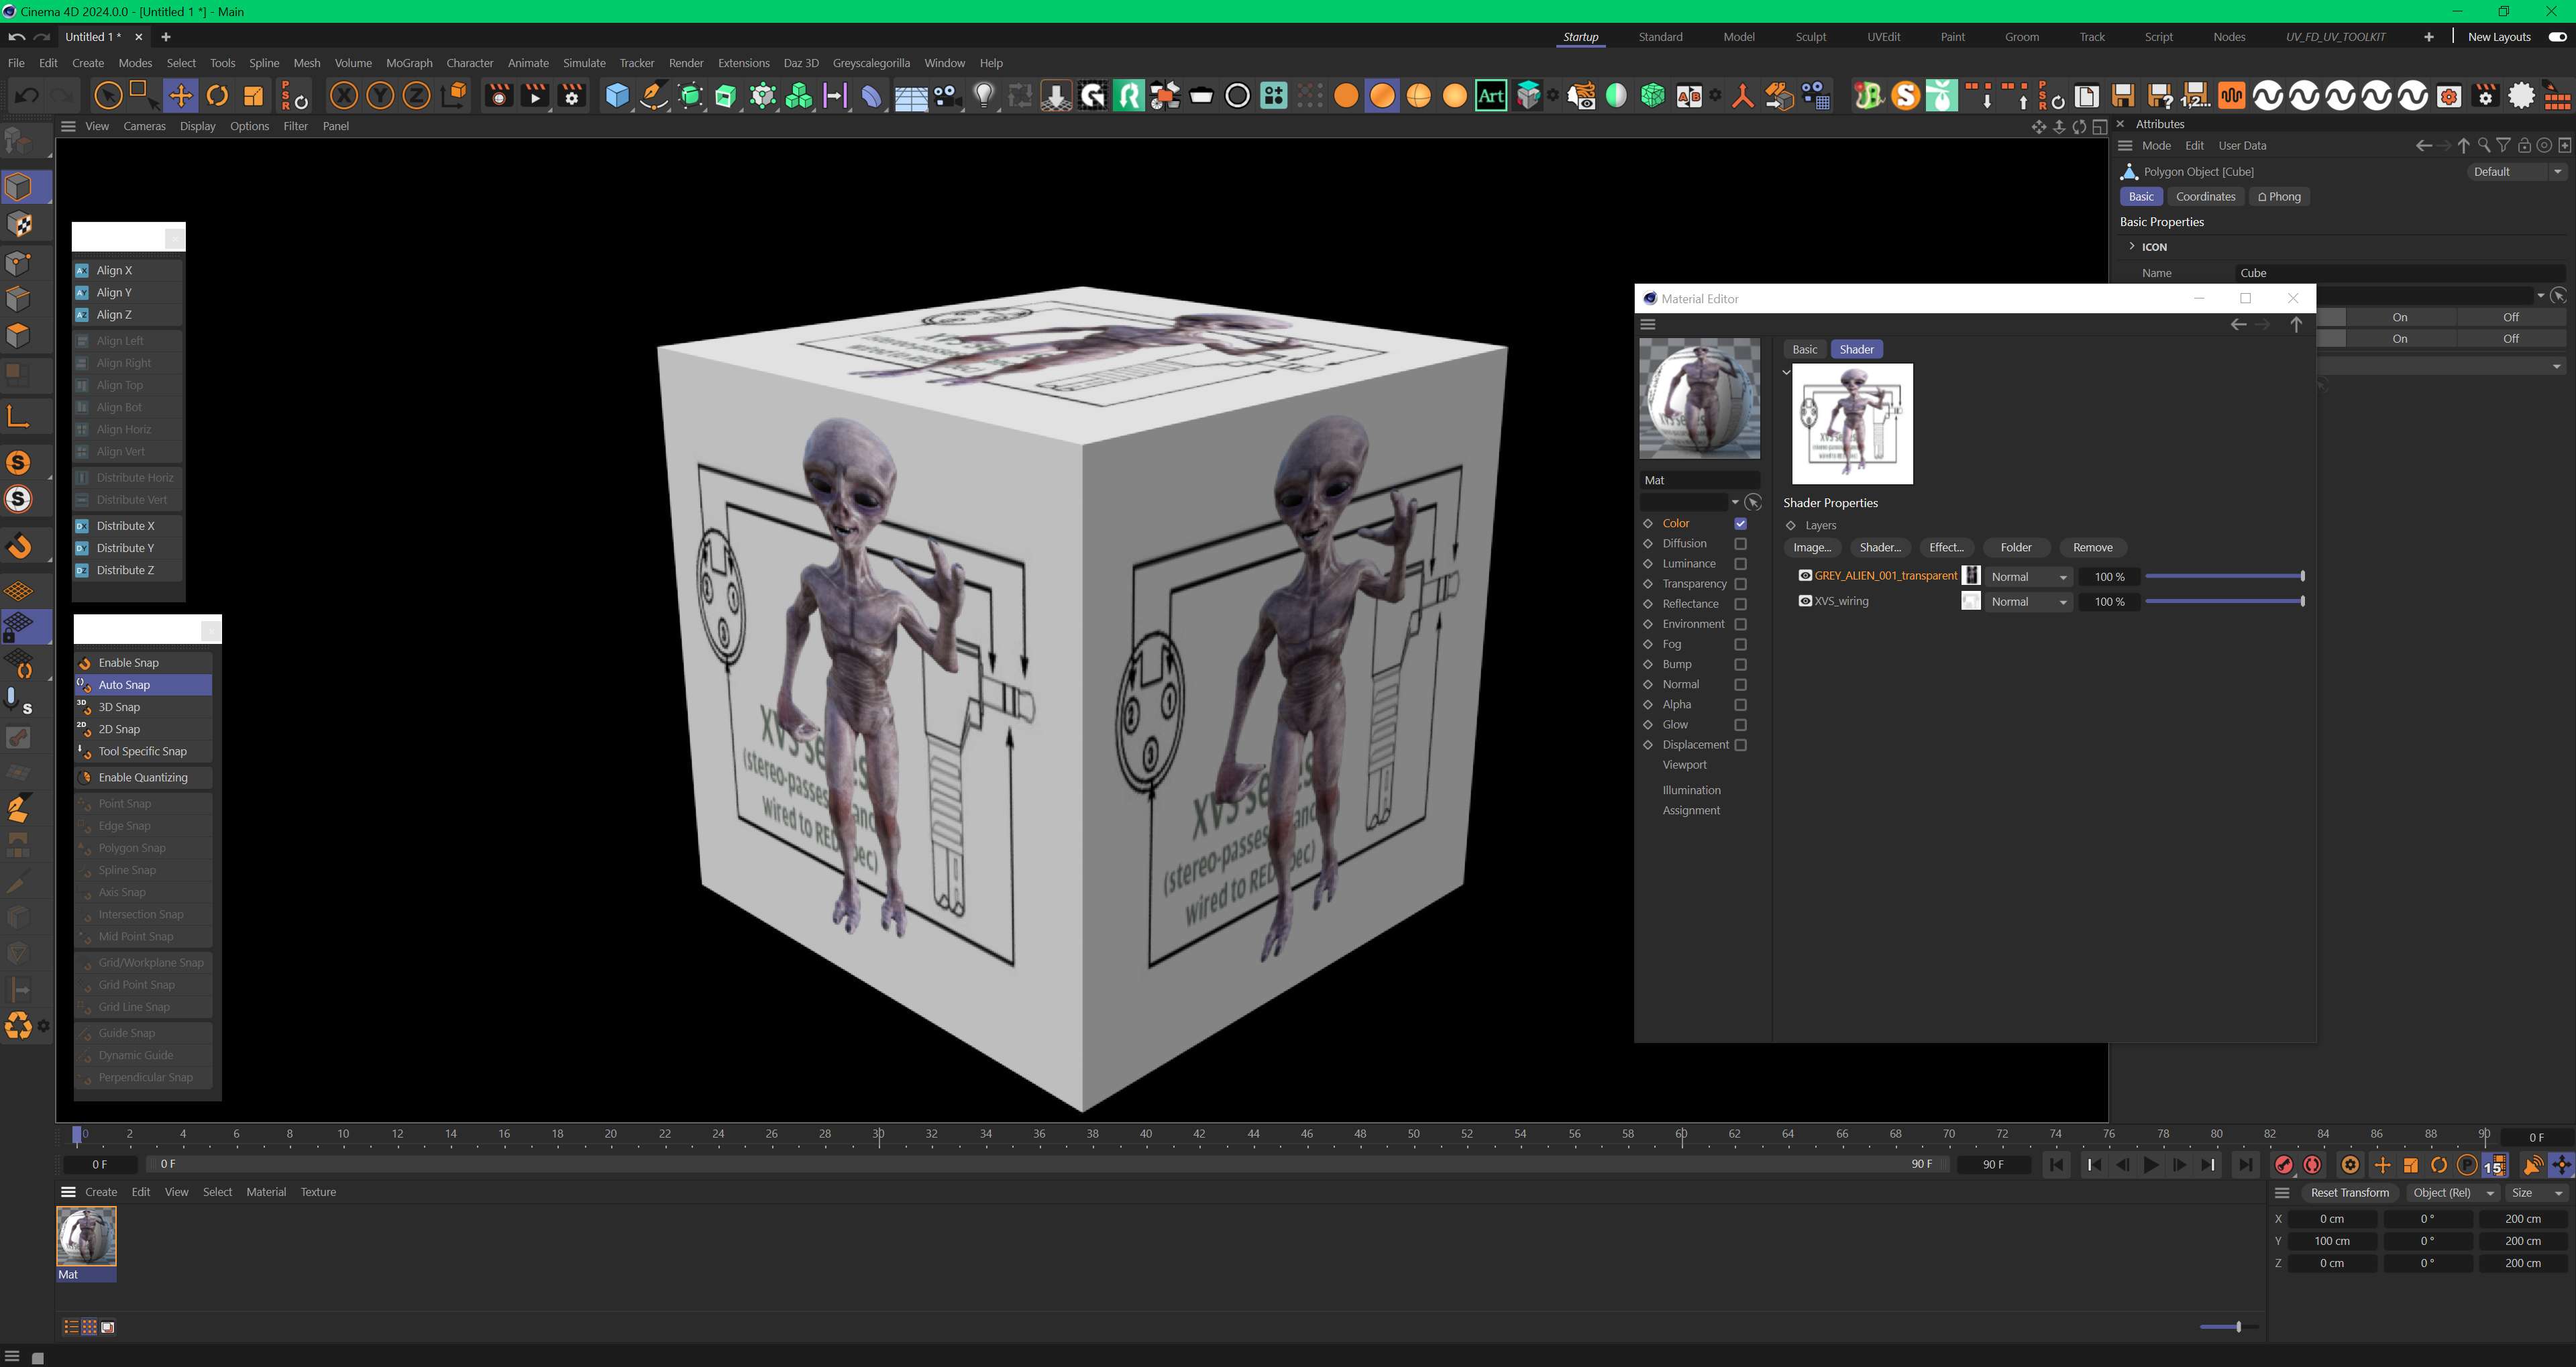2576x1367 pixels.
Task: Enable the Luminance channel checkbox
Action: point(1740,564)
